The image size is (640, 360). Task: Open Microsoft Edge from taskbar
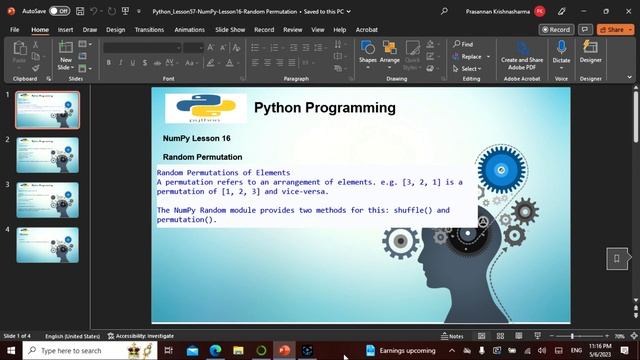[216, 350]
